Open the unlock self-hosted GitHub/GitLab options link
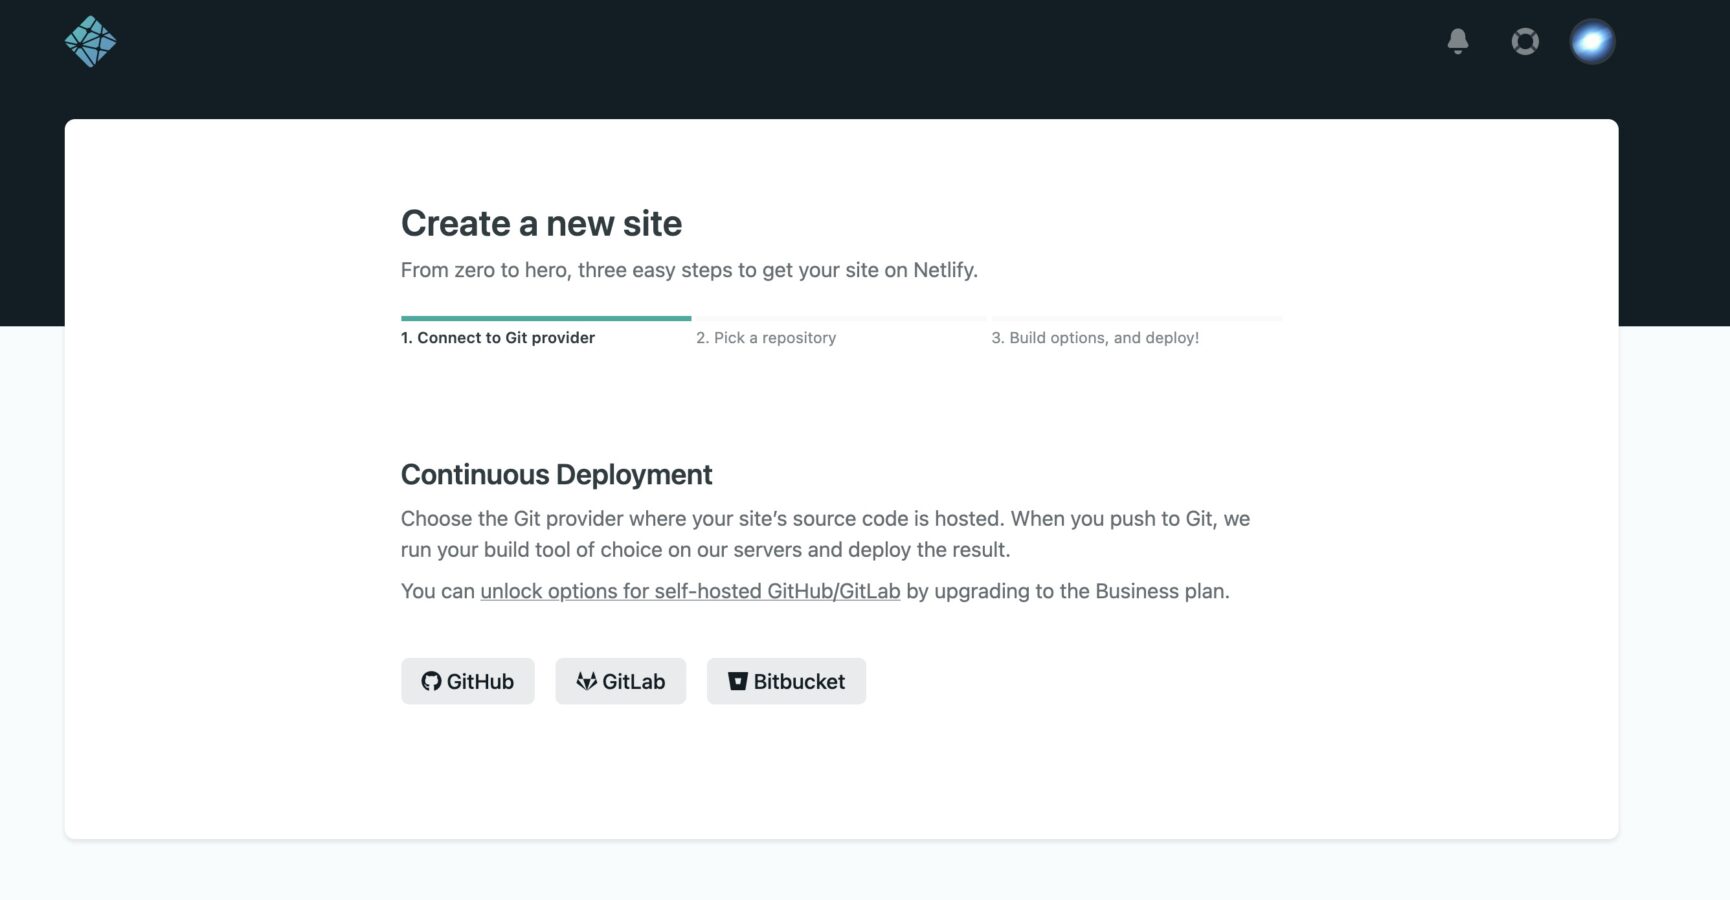The height and width of the screenshot is (900, 1730). coord(690,591)
